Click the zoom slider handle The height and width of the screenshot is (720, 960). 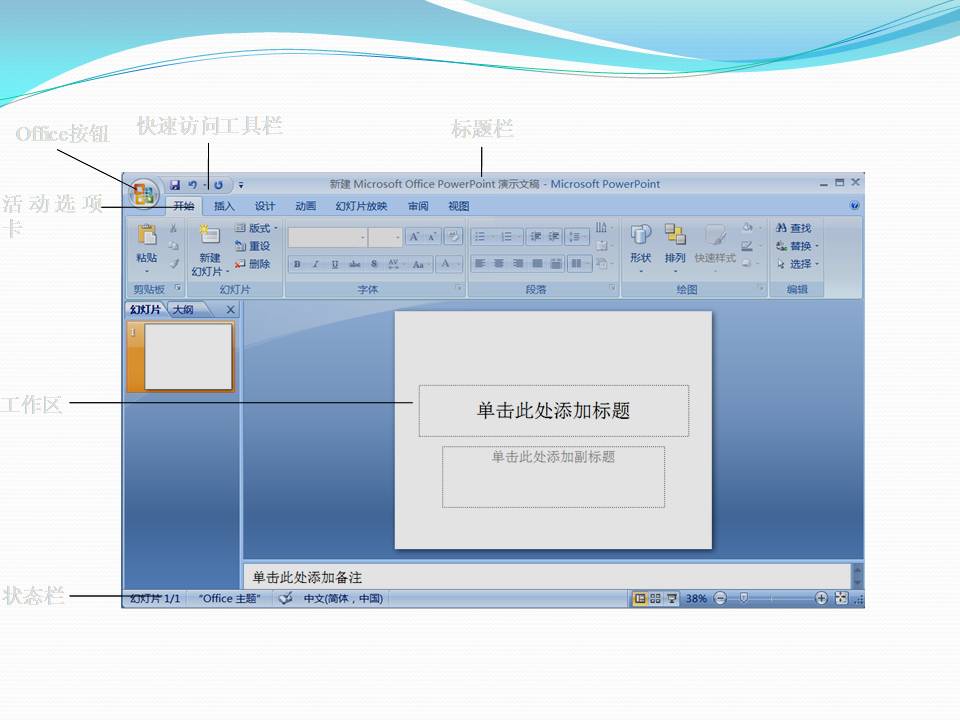tap(743, 597)
